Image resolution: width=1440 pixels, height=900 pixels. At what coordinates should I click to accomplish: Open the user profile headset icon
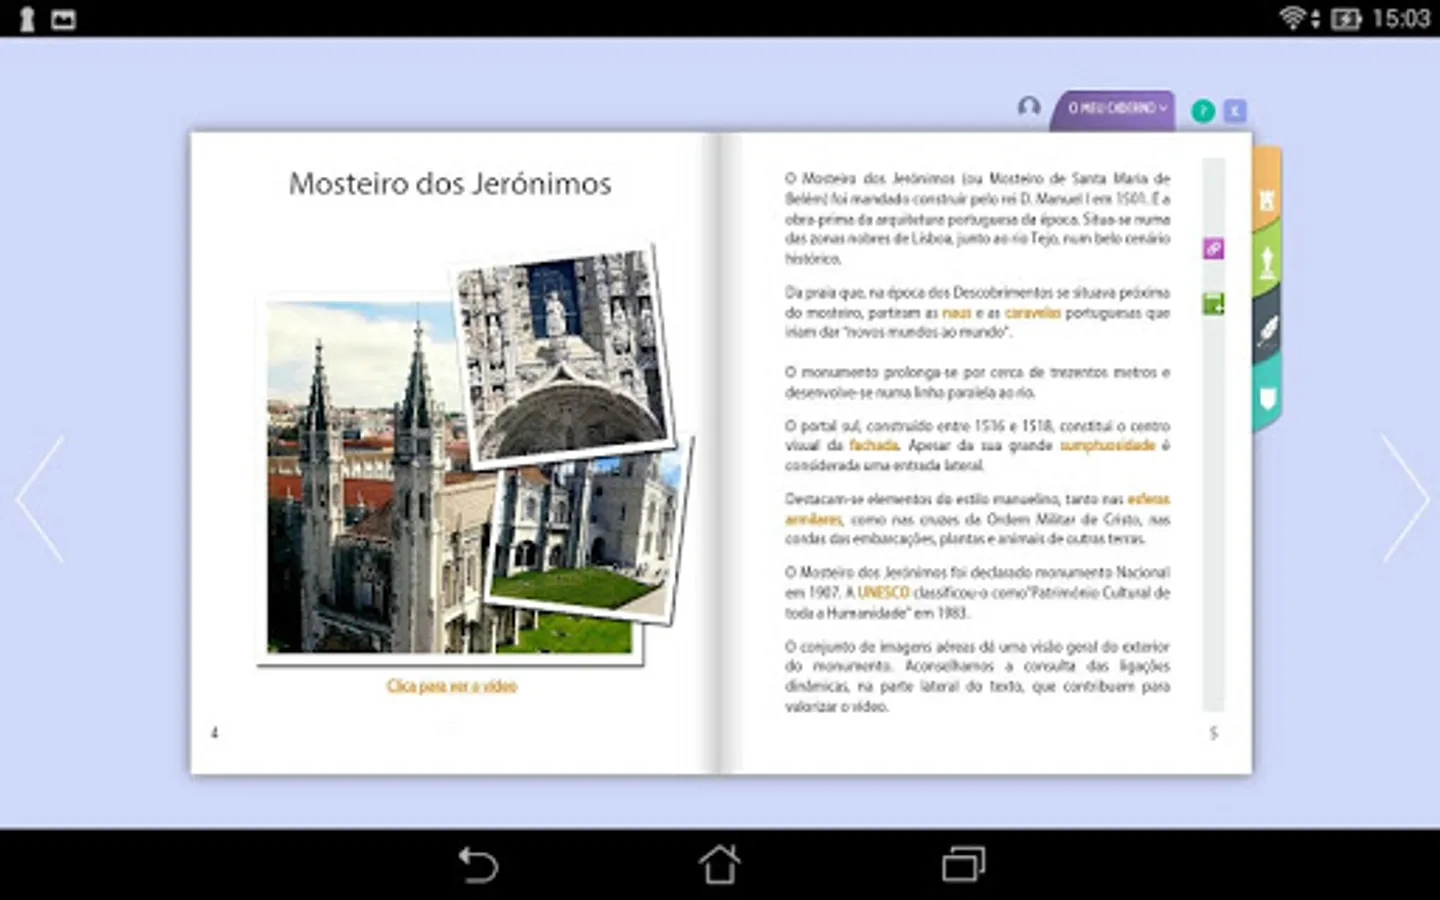pyautogui.click(x=1028, y=107)
